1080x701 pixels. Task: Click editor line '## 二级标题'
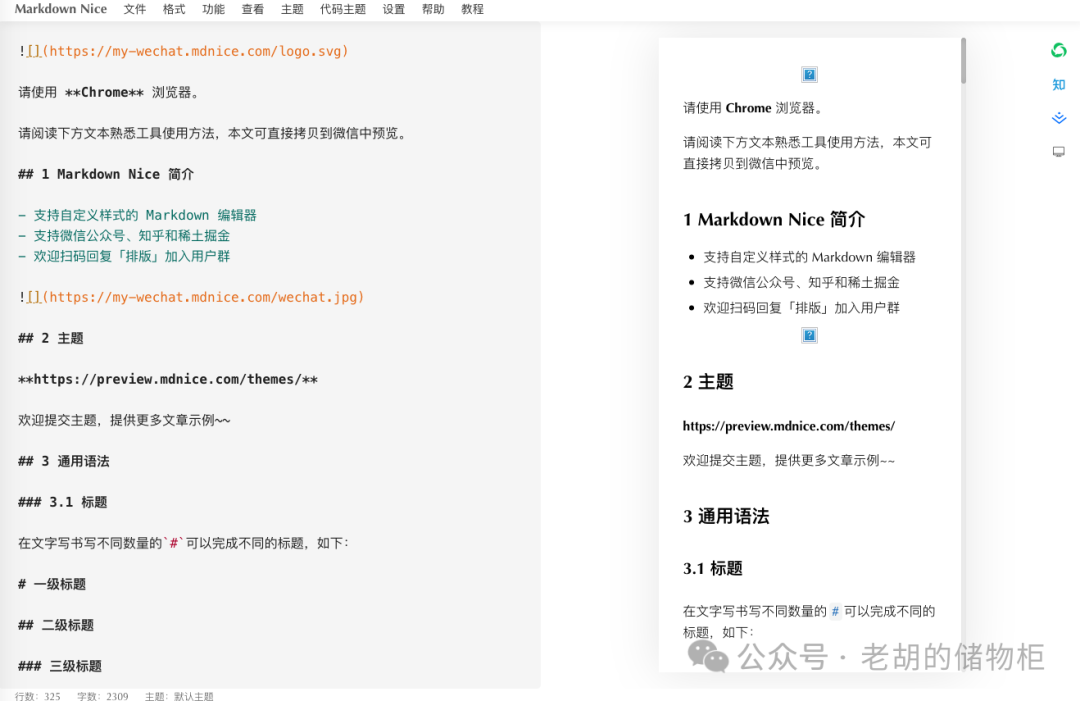pos(56,625)
